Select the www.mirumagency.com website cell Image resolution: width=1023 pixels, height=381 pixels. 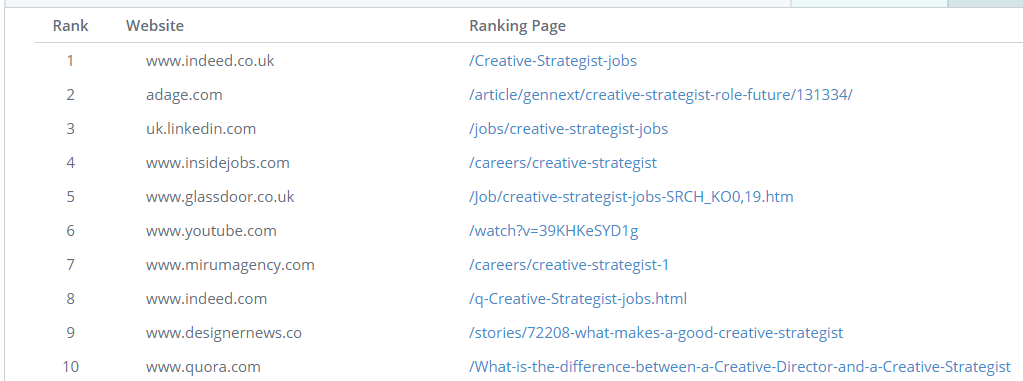[230, 265]
